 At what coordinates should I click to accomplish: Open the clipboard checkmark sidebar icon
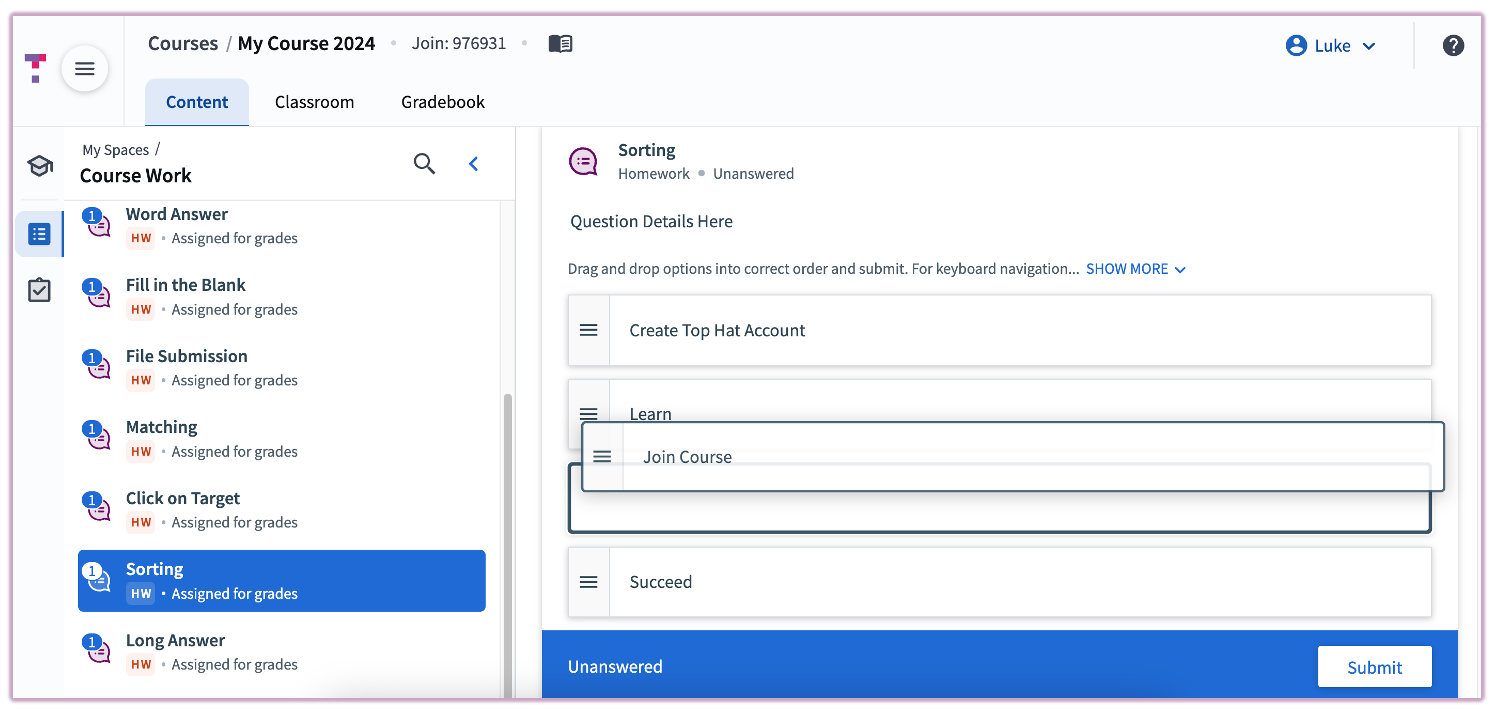tap(39, 291)
